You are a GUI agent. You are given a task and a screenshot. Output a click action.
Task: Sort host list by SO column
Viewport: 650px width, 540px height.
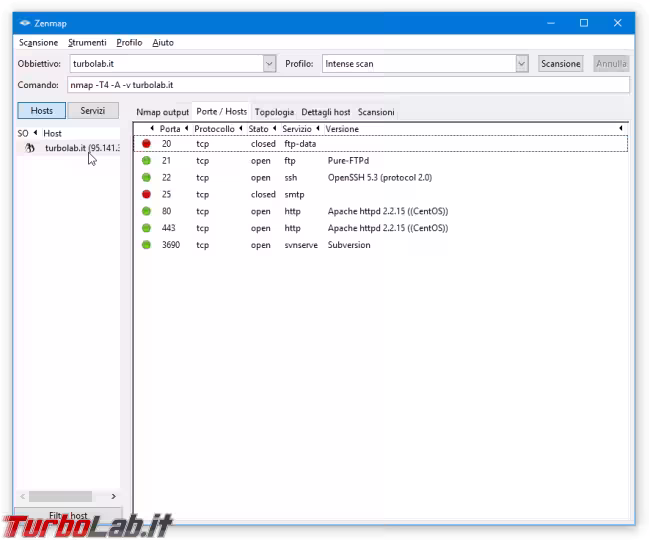[23, 133]
